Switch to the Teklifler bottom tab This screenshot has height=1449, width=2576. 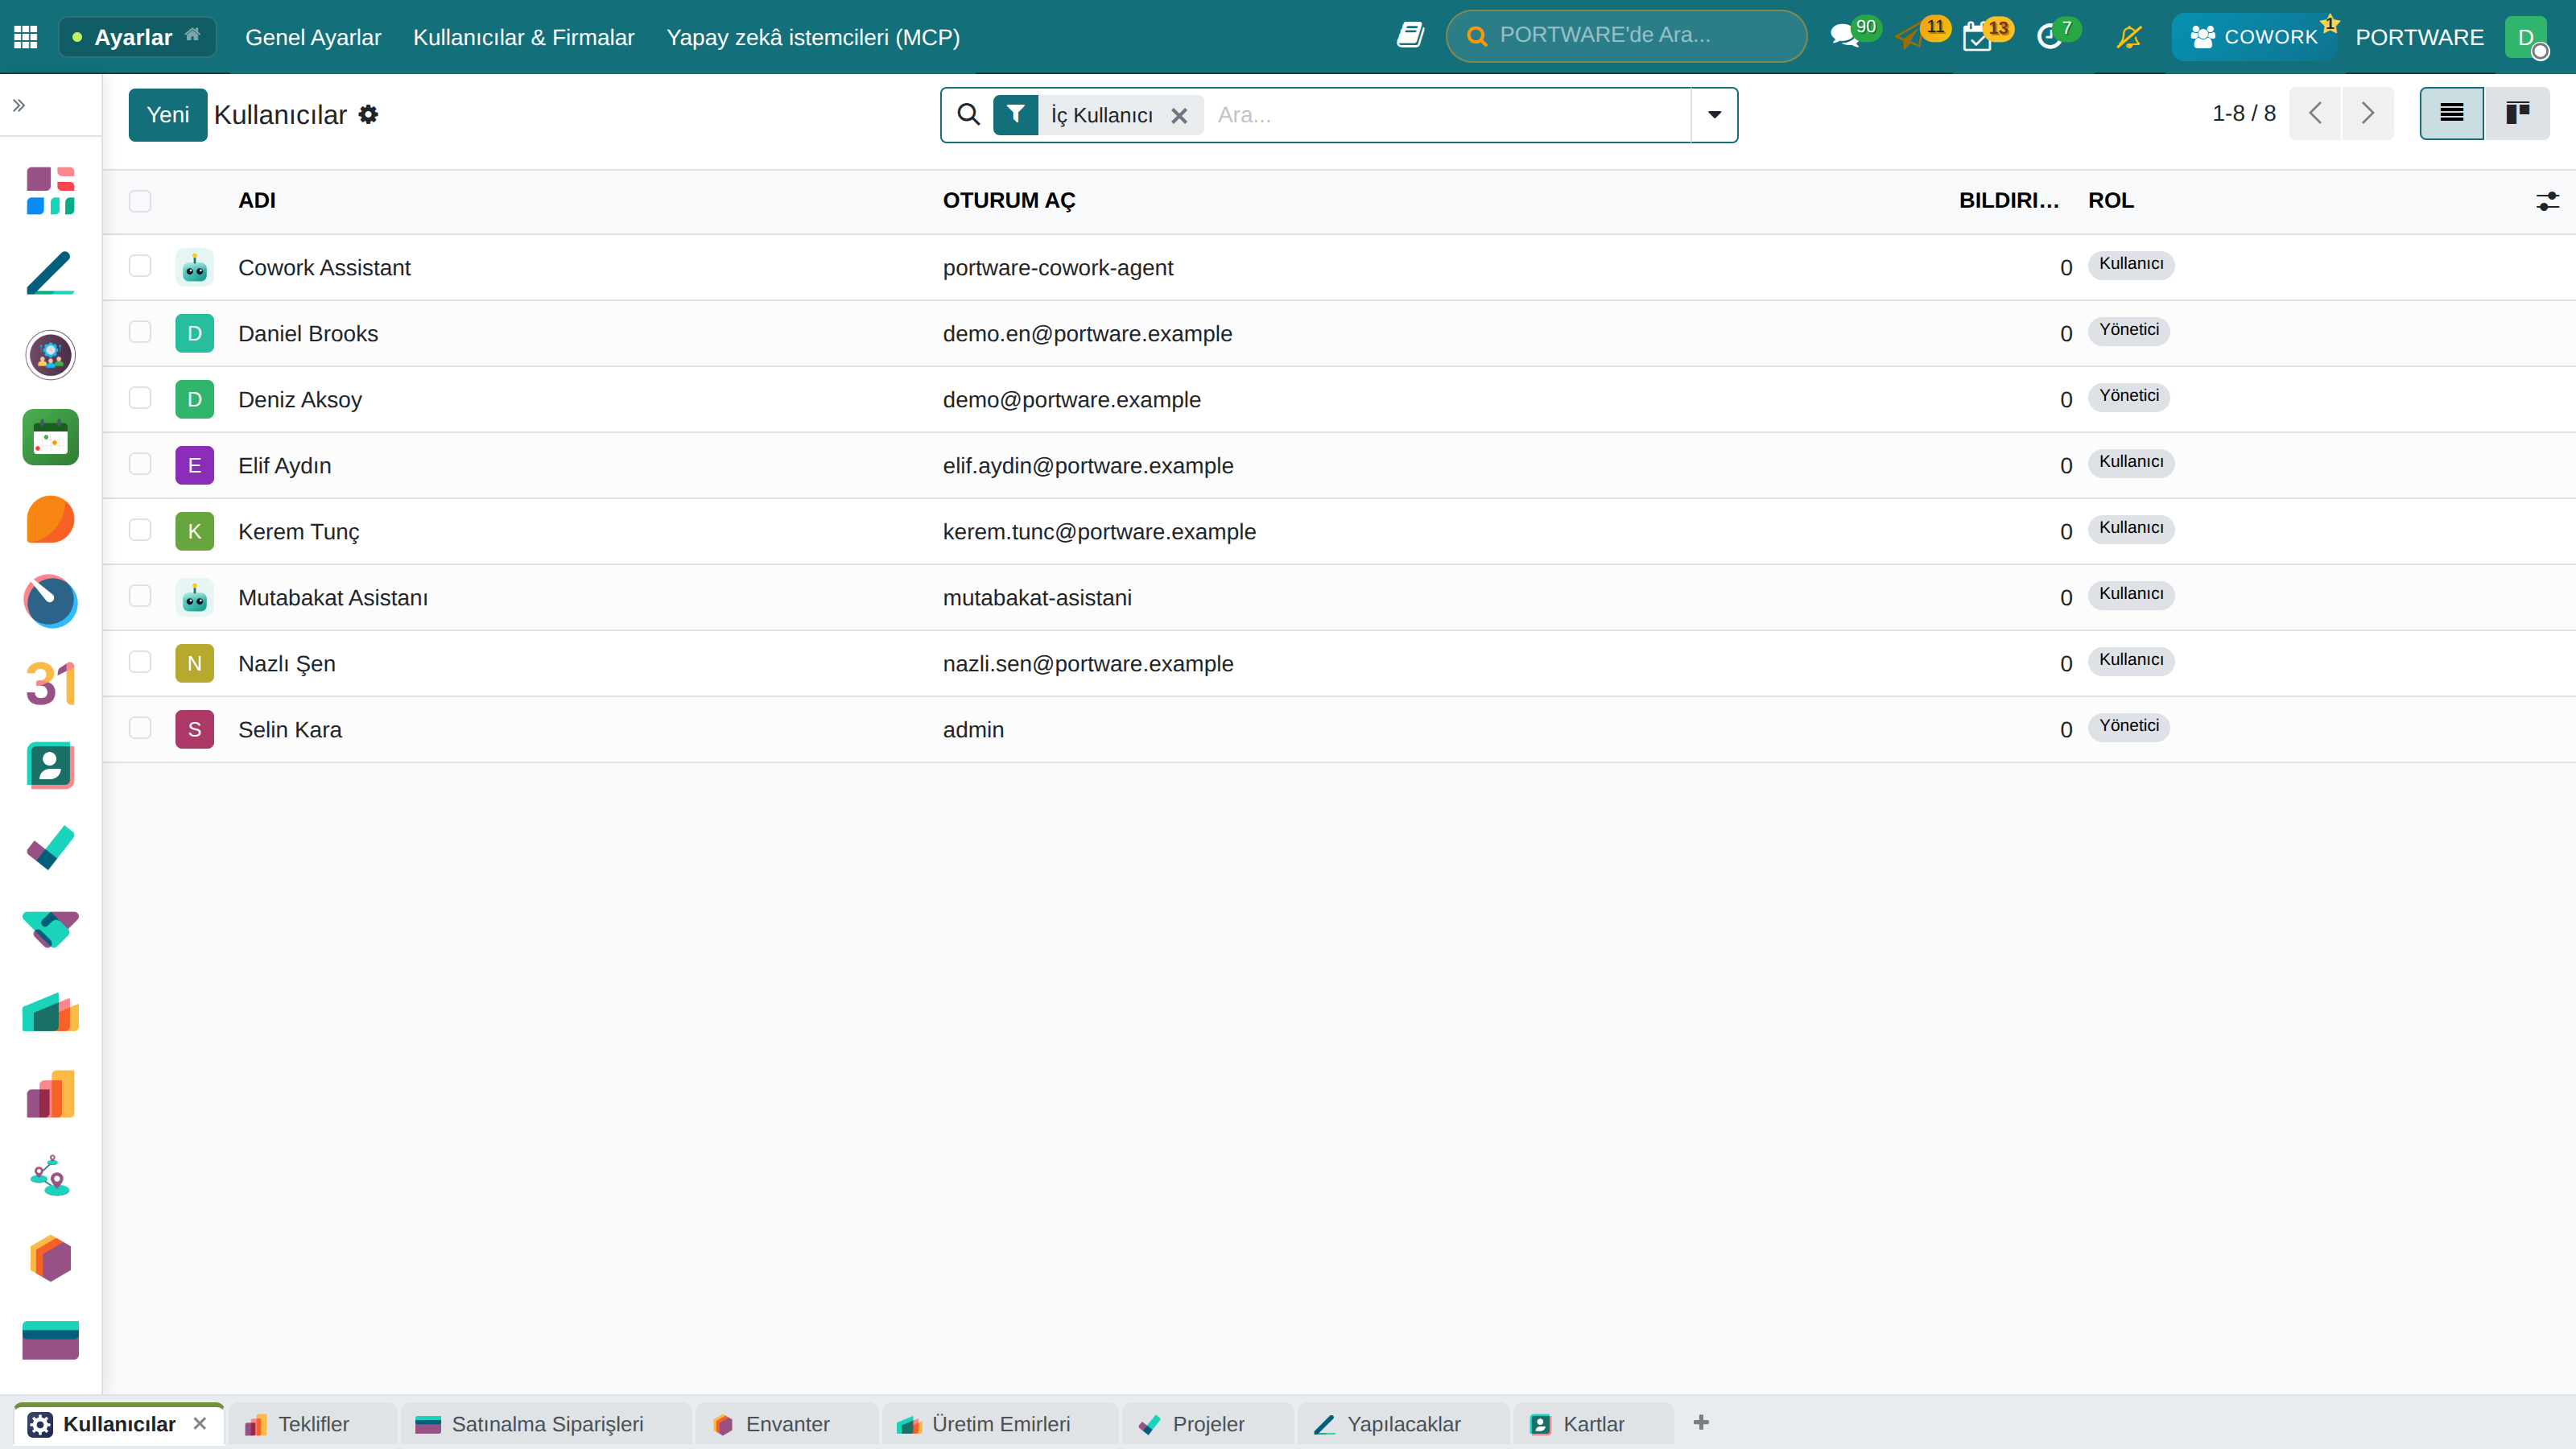pyautogui.click(x=313, y=1424)
